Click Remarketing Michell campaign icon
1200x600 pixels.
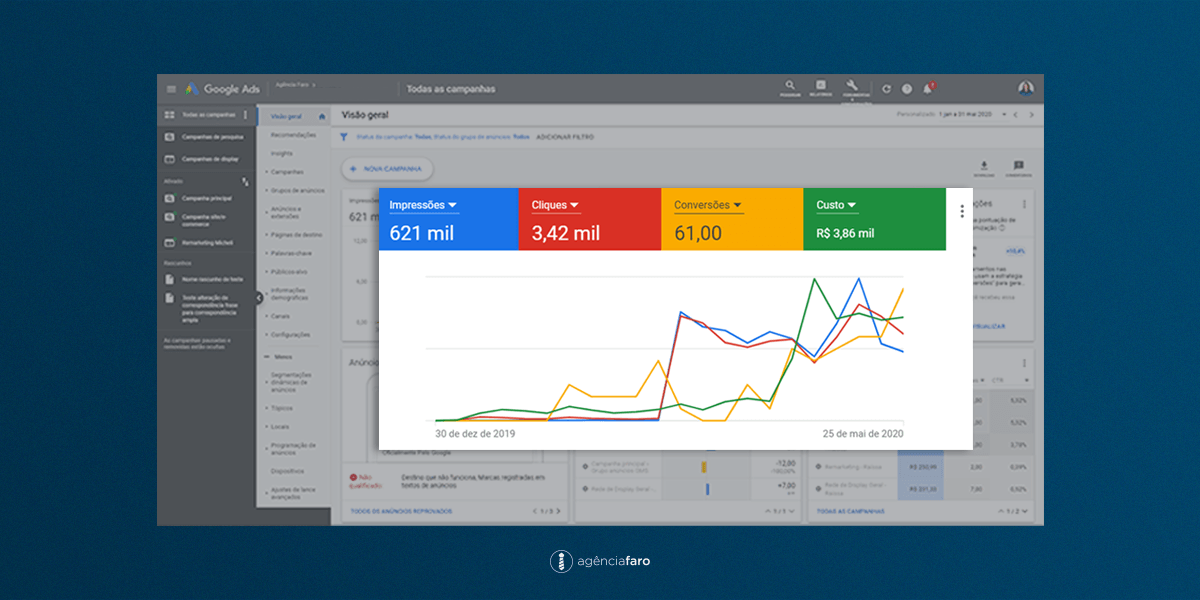[170, 243]
